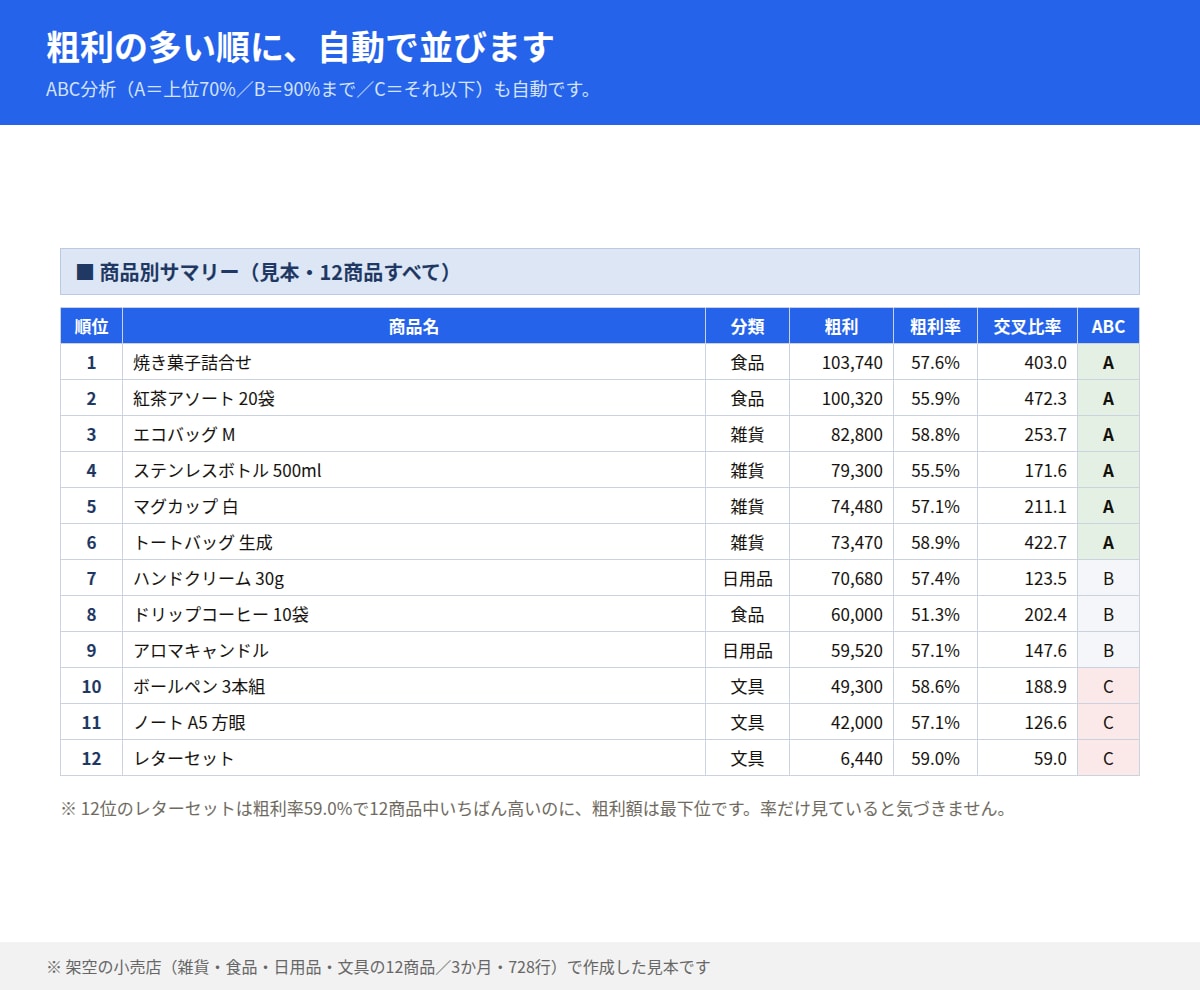Click rank number 12 cell

pos(91,758)
